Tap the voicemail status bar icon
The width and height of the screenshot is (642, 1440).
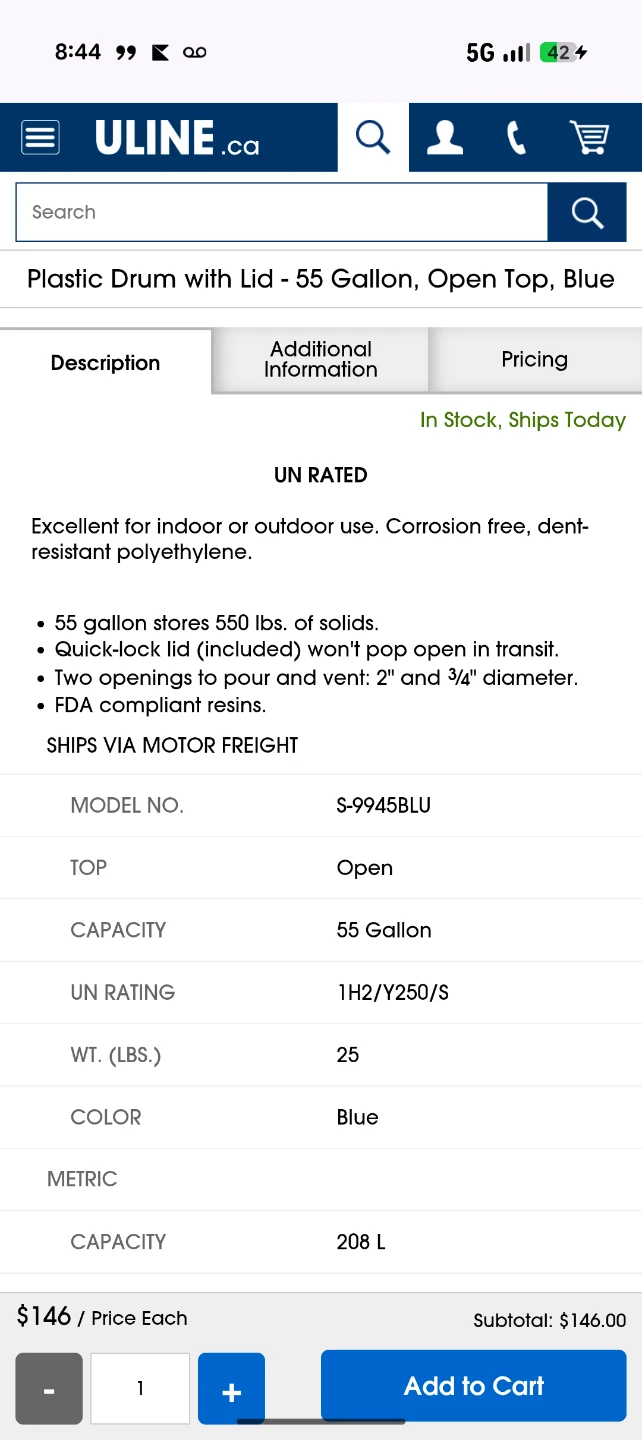(195, 53)
